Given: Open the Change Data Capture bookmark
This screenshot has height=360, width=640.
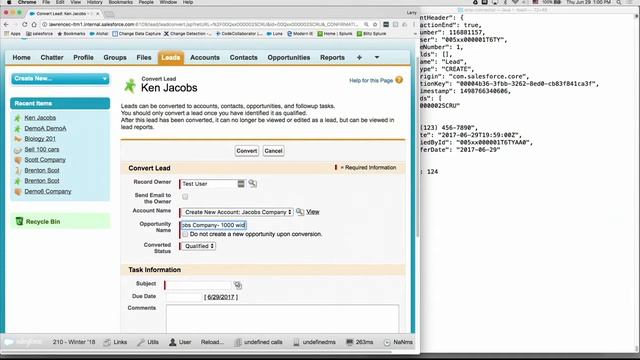Looking at the screenshot, I should pyautogui.click(x=136, y=34).
